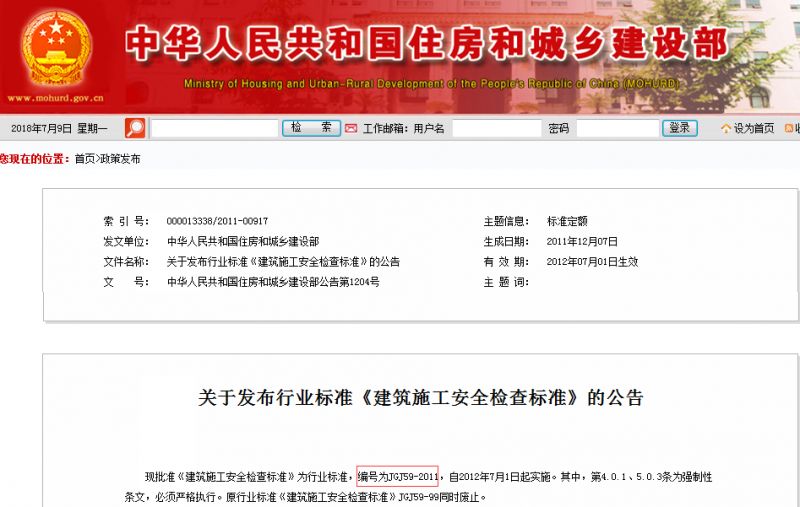Click the announcement headline 关于发布行业标准
The height and width of the screenshot is (507, 800).
coord(421,397)
